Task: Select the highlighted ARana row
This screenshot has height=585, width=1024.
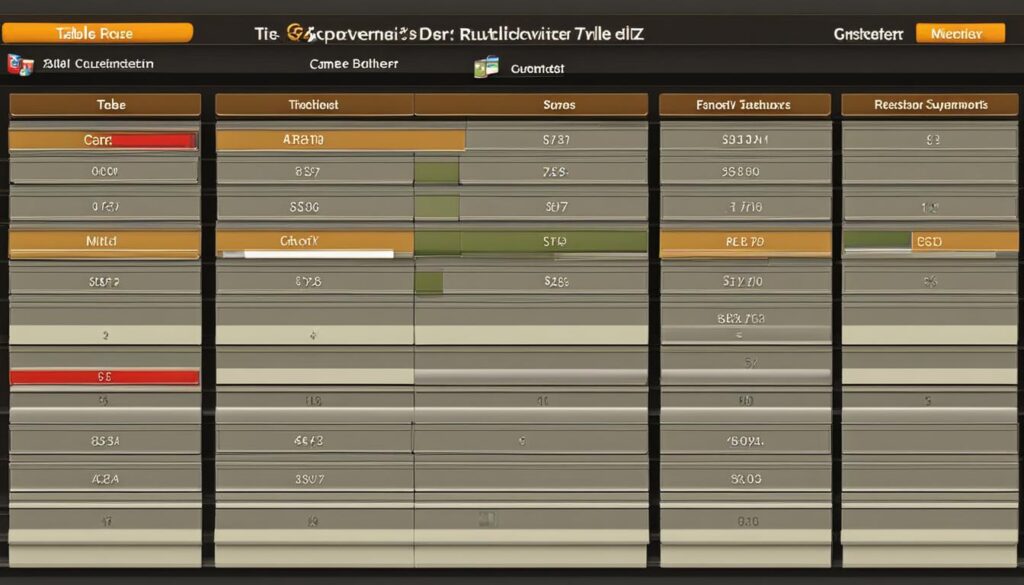Action: [340, 140]
